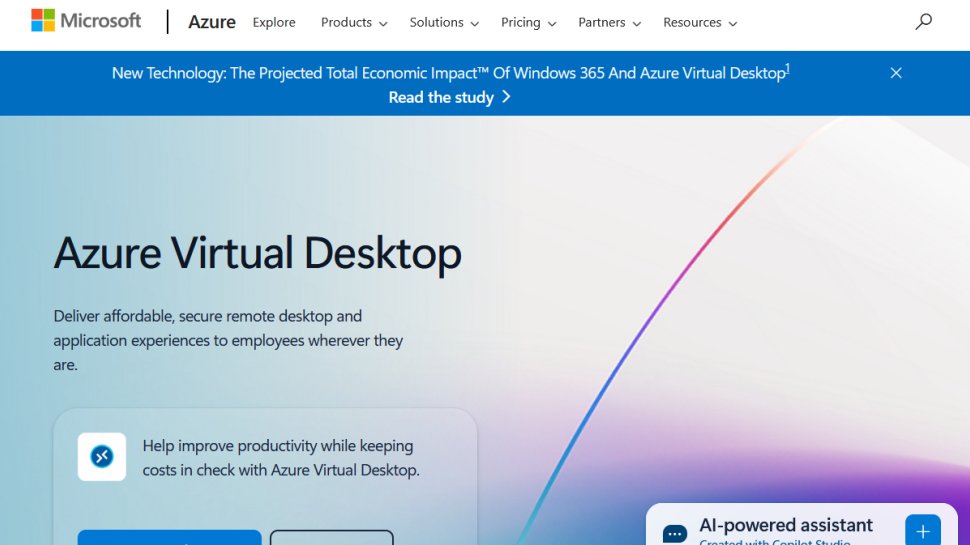
Task: Click the Azure Virtual Desktop product icon
Action: click(x=102, y=457)
